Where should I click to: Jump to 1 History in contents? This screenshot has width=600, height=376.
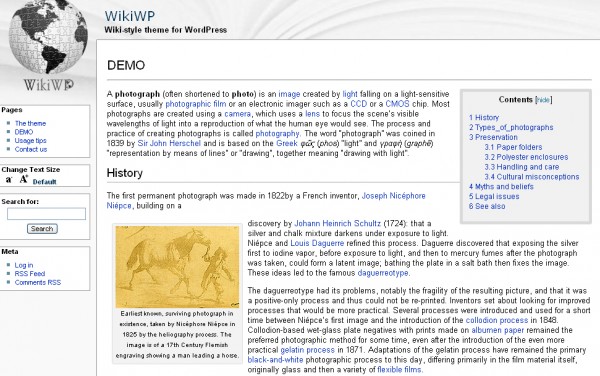[x=484, y=117]
